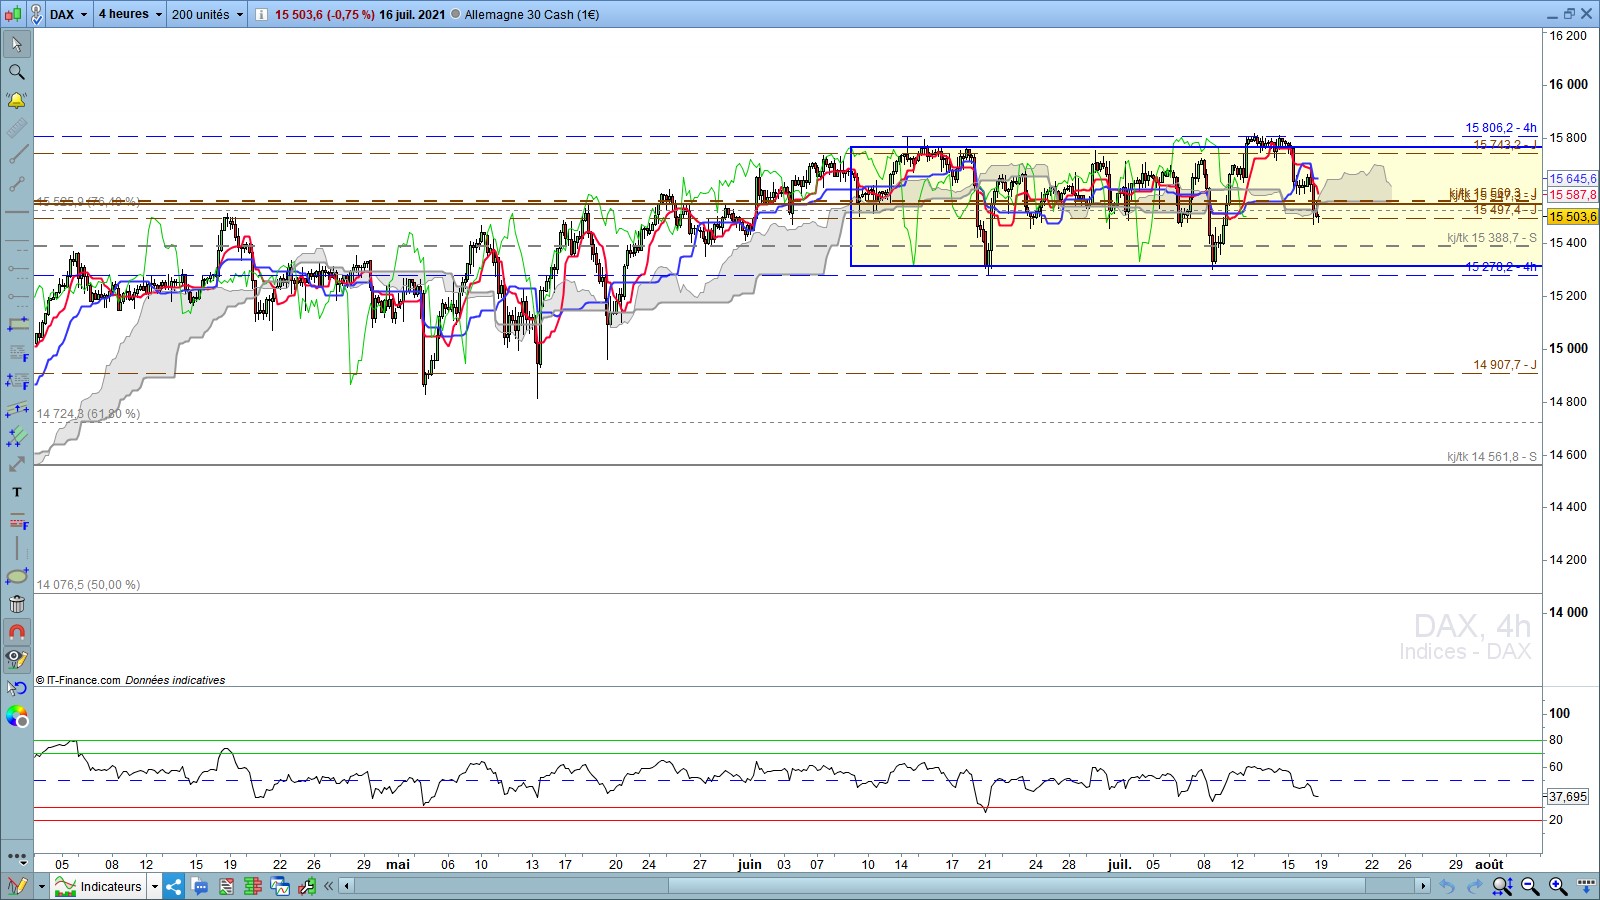Screen dimensions: 1600x900
Task: Select the ellipse drawing tool
Action: click(x=17, y=576)
